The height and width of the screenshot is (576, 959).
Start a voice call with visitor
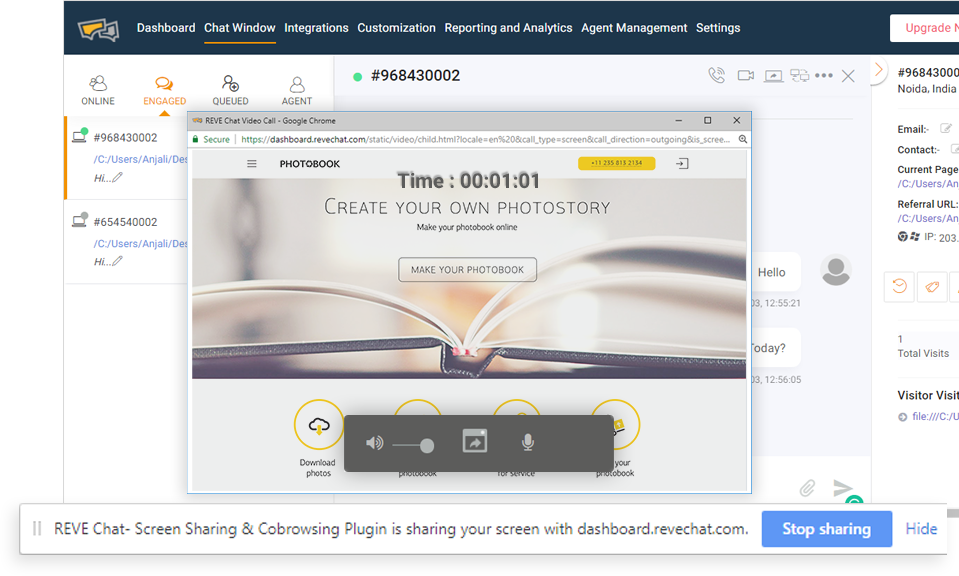pyautogui.click(x=717, y=75)
